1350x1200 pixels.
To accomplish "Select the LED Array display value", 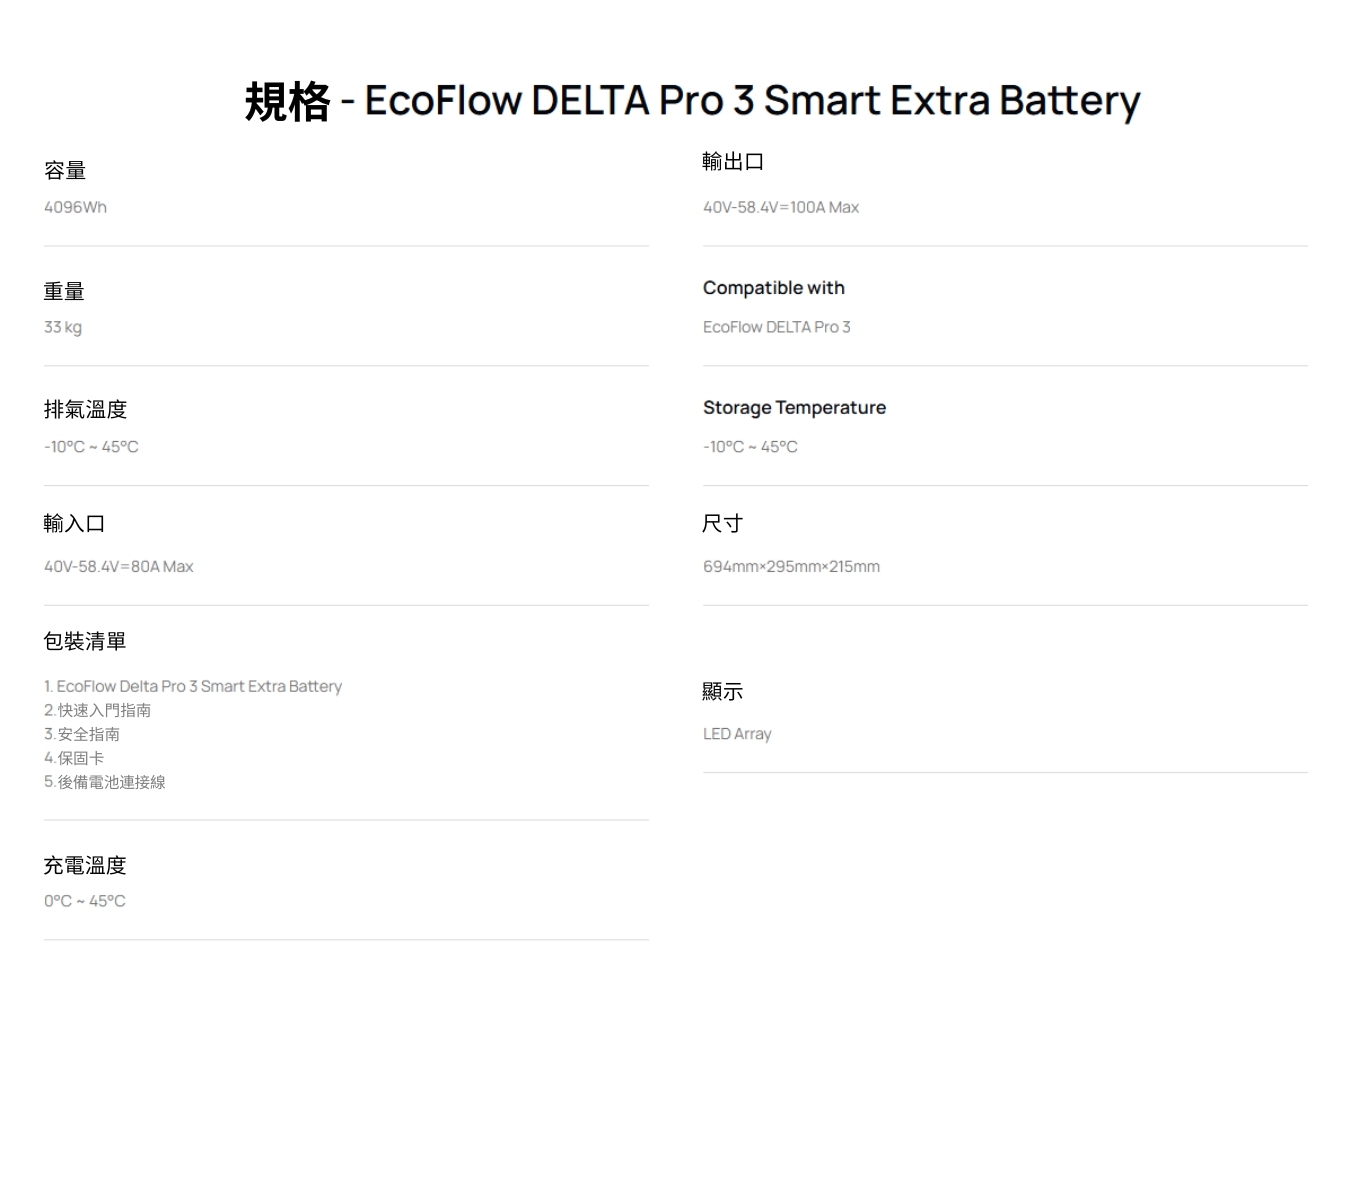I will pos(737,734).
